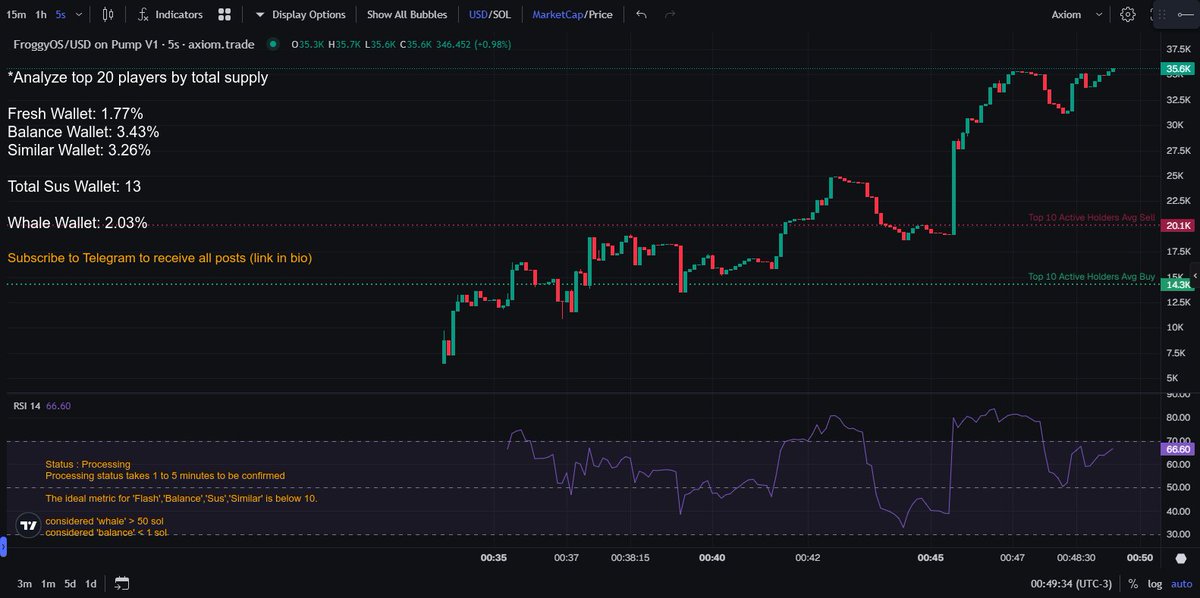This screenshot has height=598, width=1200.
Task: Select the candlestick chart style icon
Action: click(x=110, y=14)
